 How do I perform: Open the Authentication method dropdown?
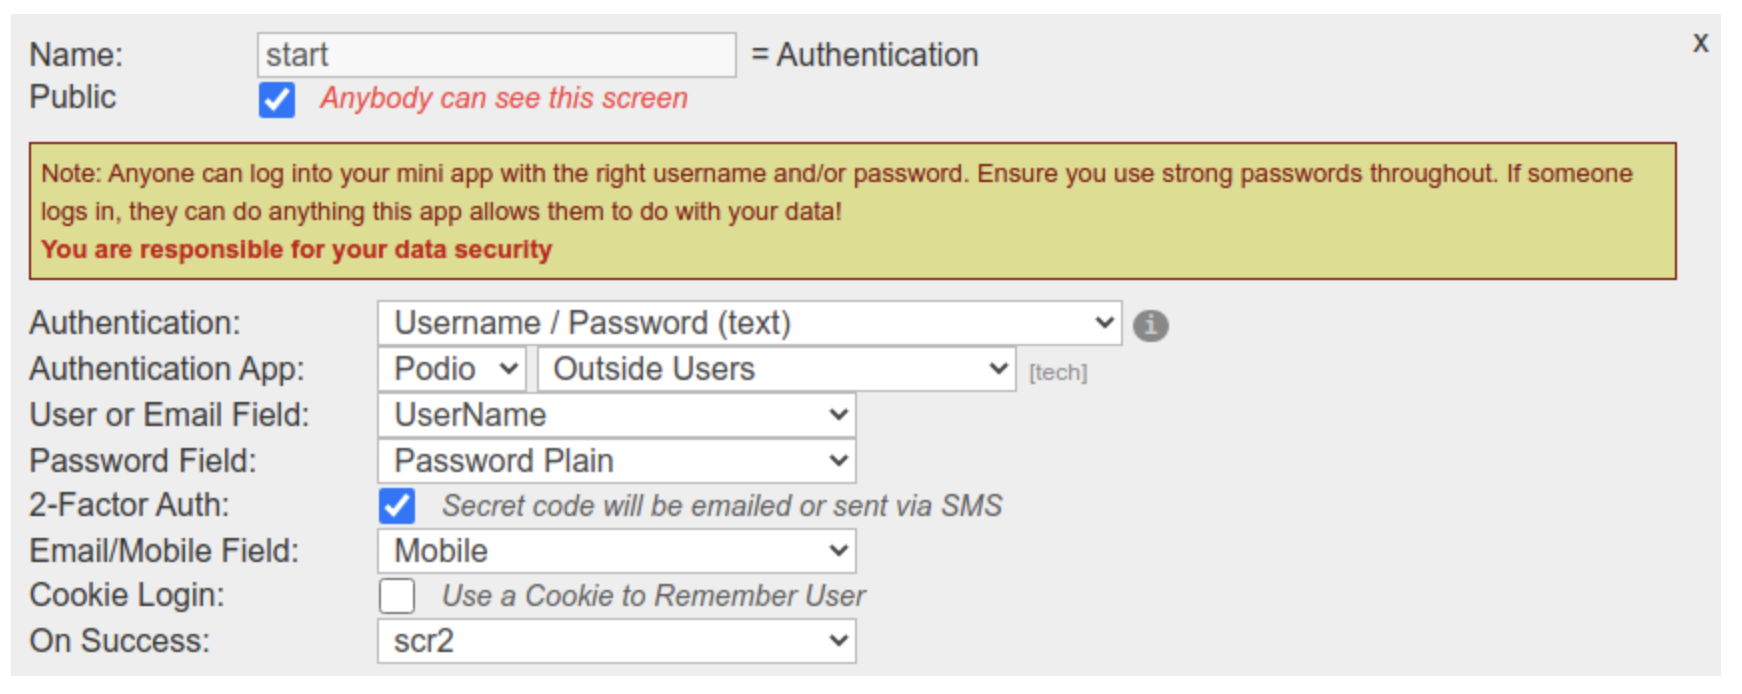(749, 323)
